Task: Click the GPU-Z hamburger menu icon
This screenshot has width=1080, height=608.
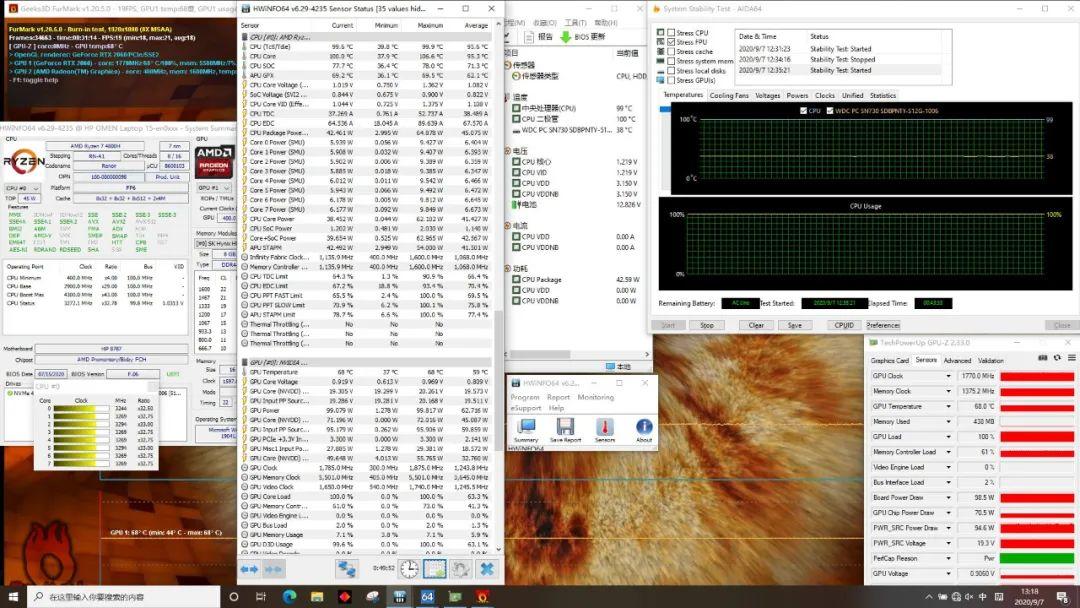Action: [1070, 357]
